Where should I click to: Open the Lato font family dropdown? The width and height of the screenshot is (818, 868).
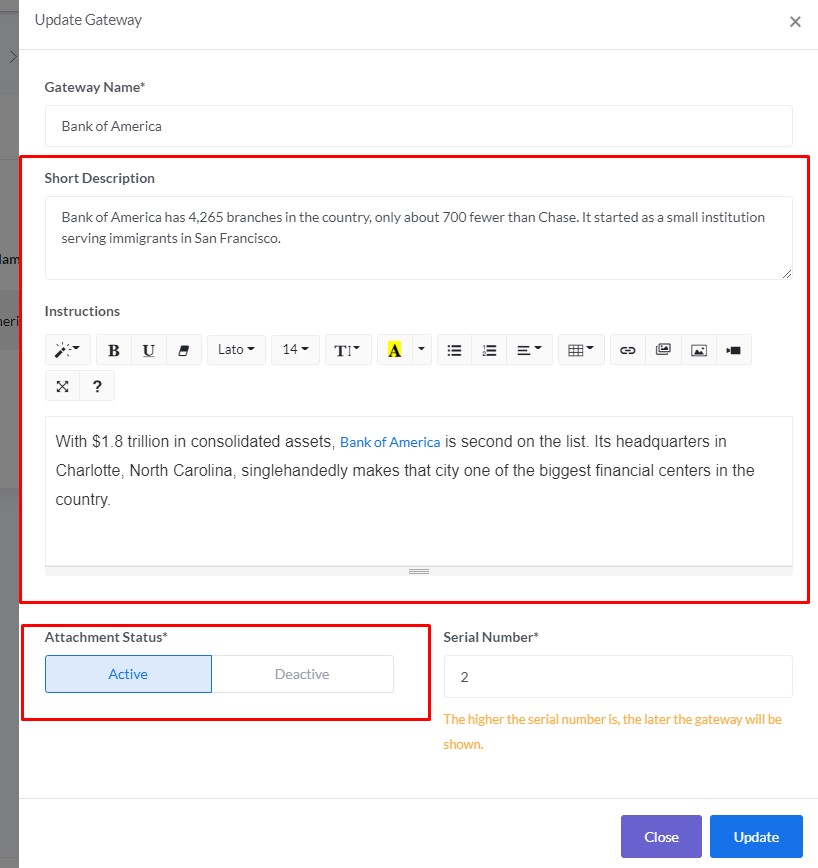coord(236,350)
